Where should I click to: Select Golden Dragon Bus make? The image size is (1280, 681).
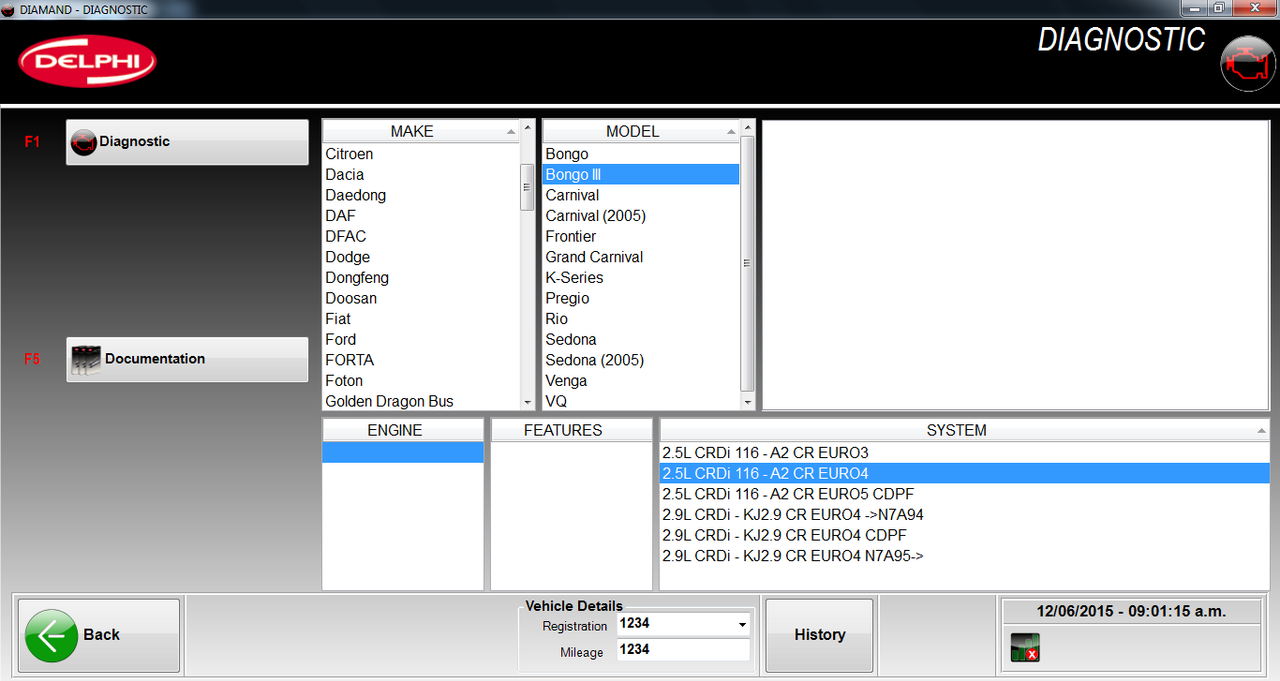tap(421, 401)
